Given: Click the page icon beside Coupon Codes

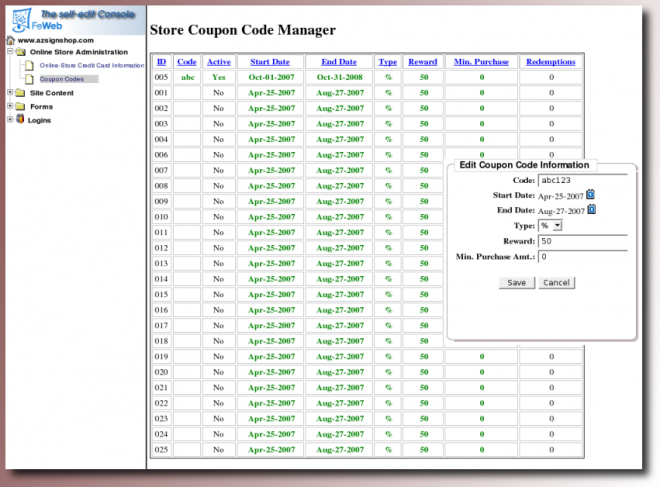Looking at the screenshot, I should 29,79.
